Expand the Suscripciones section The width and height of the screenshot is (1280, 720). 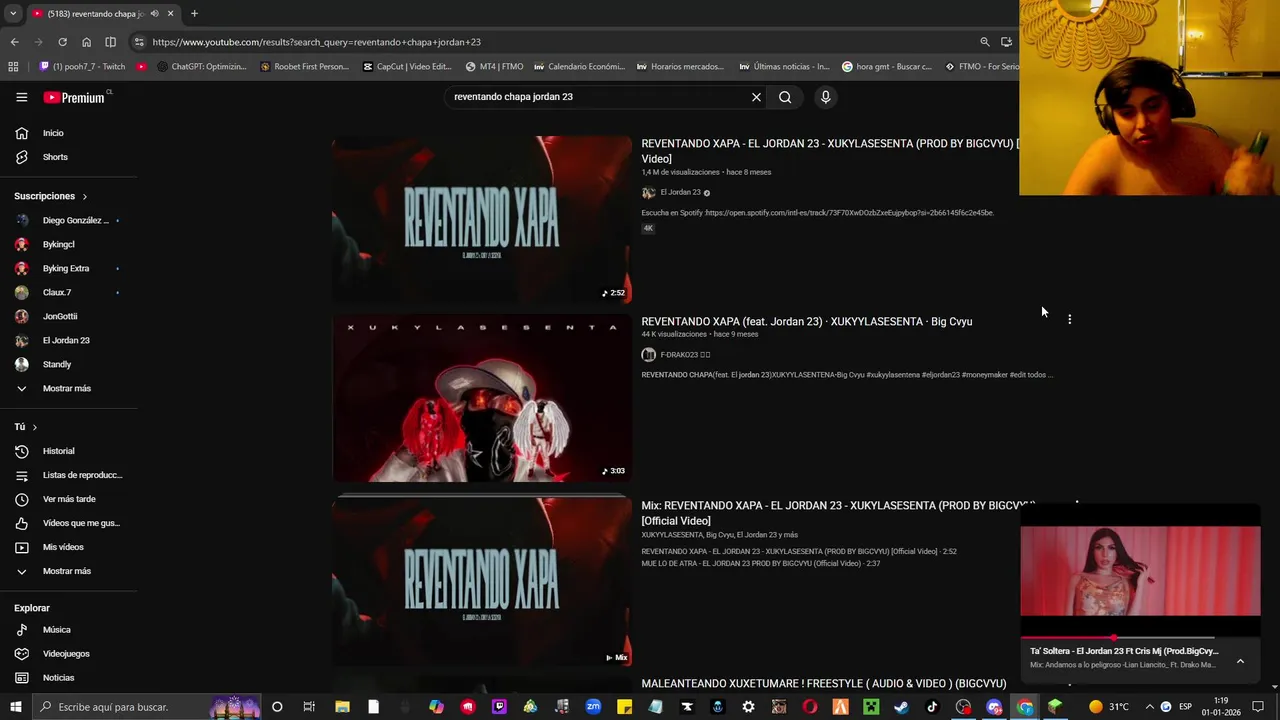(x=51, y=196)
